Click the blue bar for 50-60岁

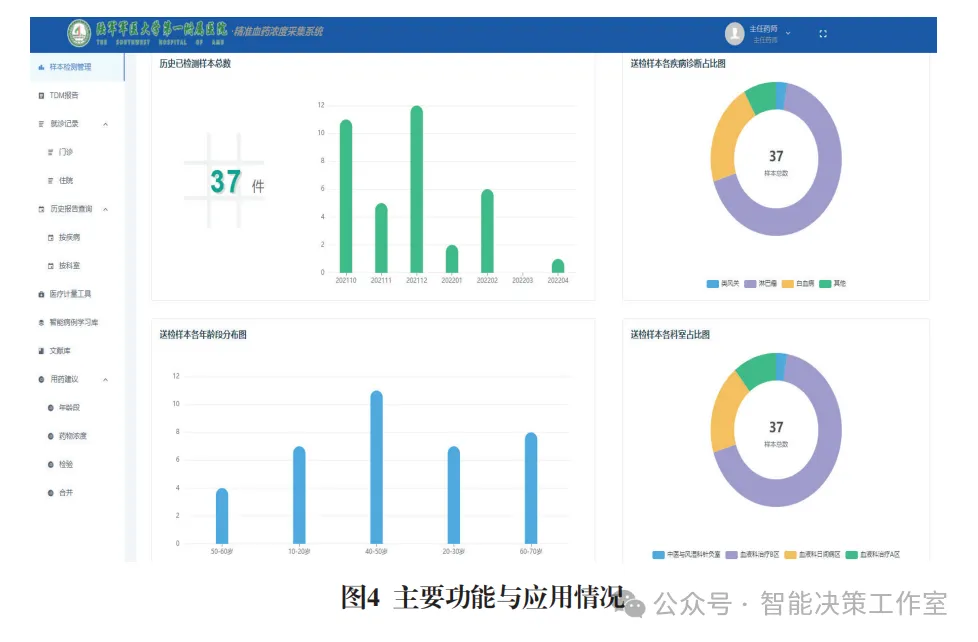[x=222, y=516]
